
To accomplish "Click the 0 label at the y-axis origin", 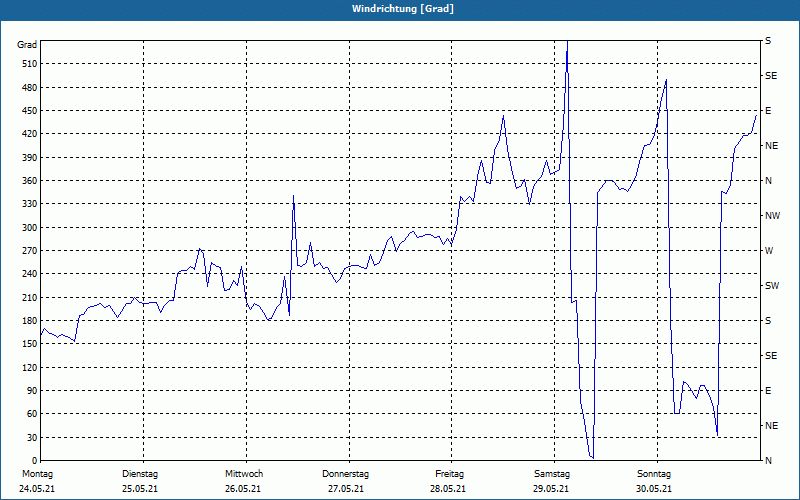I will [x=34, y=461].
